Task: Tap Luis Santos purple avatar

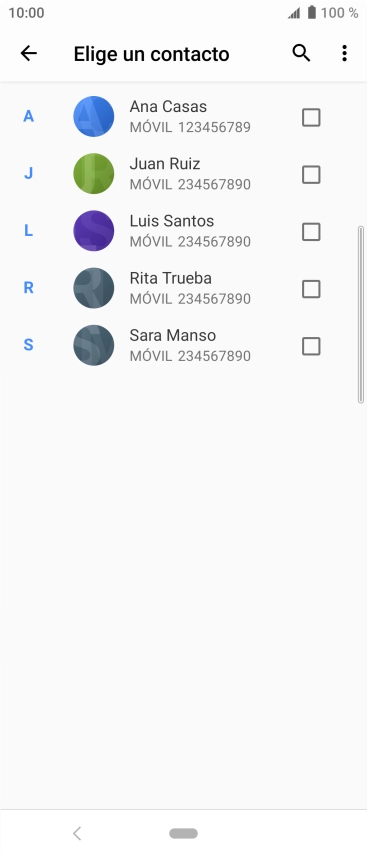Action: (x=94, y=230)
